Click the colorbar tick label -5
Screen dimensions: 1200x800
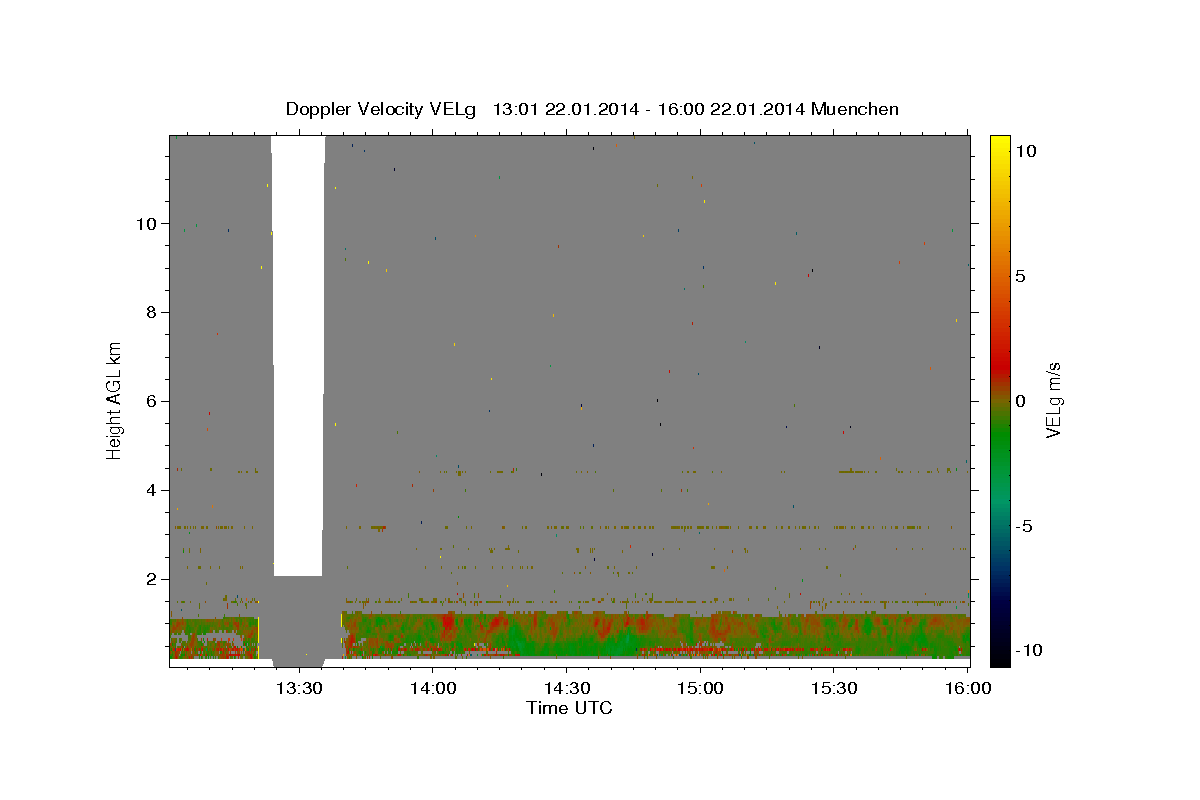coord(1025,526)
